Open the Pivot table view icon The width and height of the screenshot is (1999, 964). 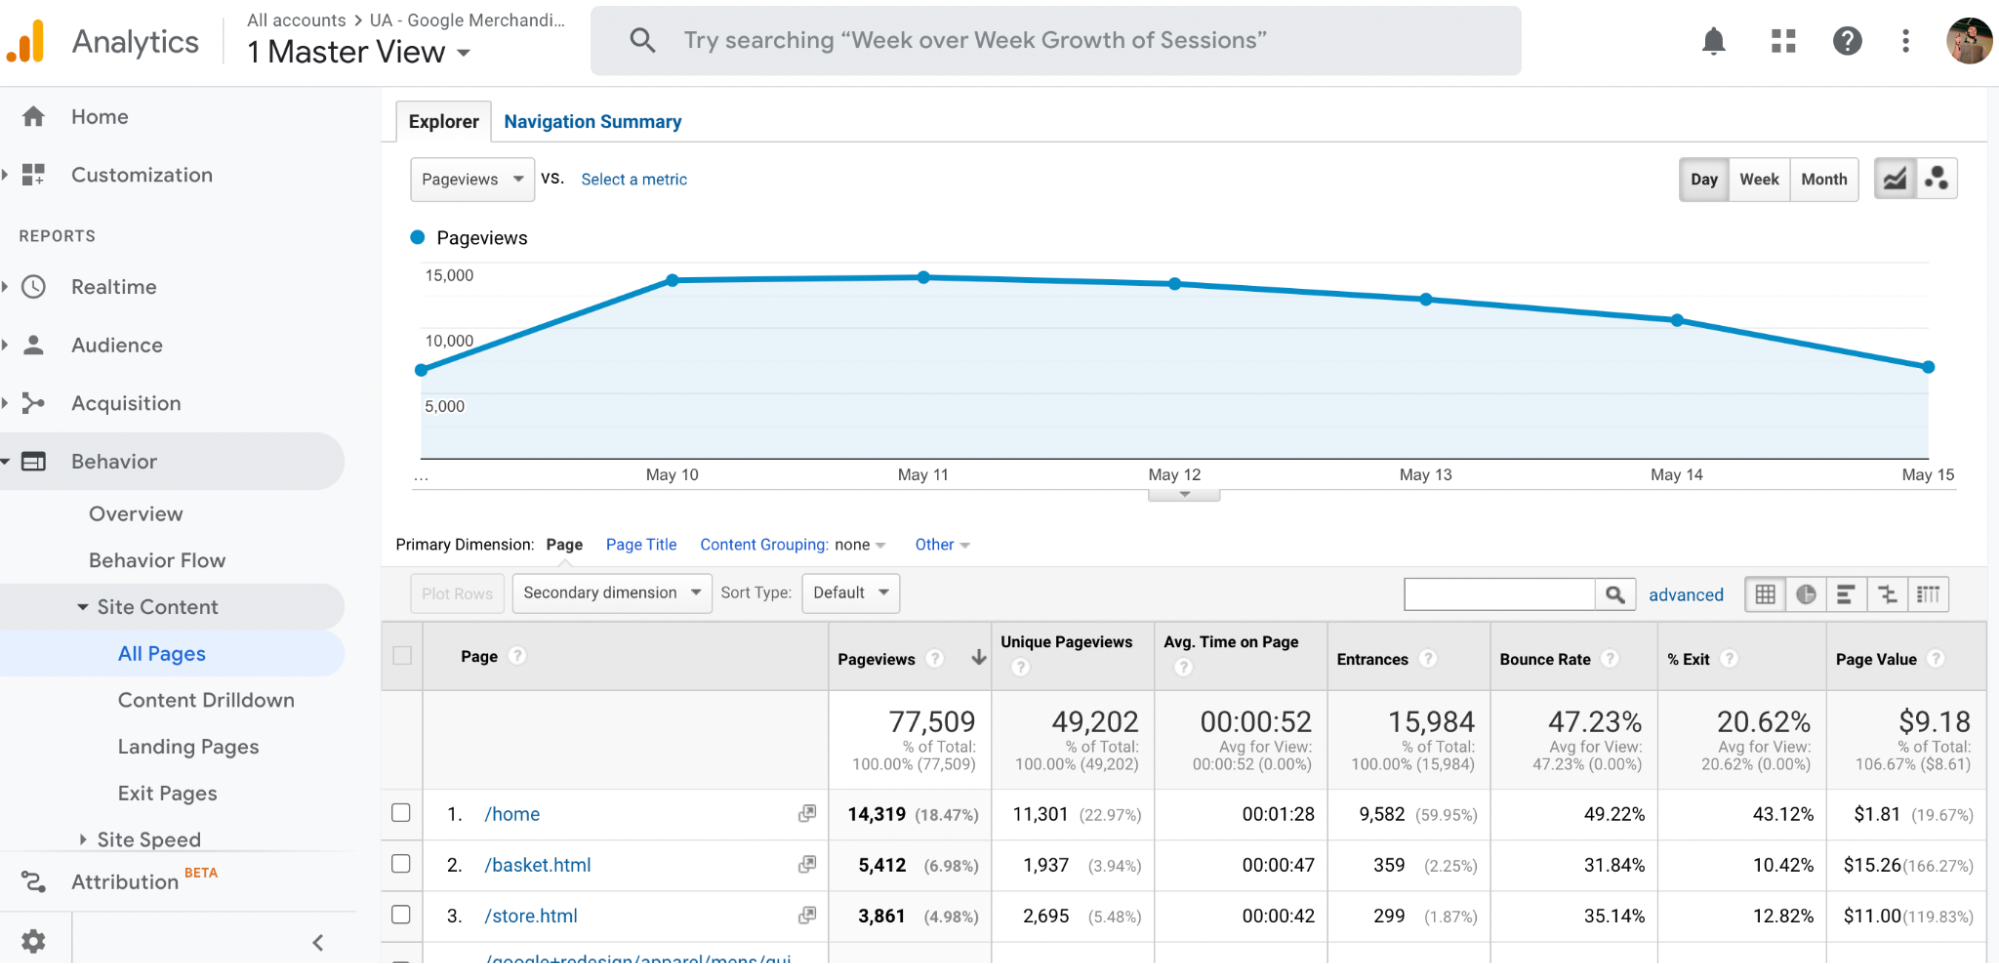coord(1928,593)
